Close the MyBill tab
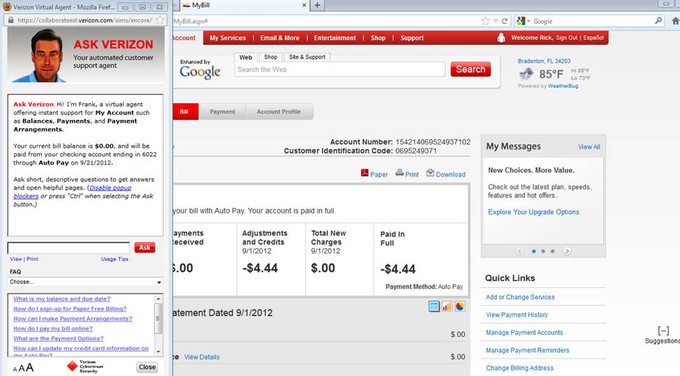 304,5
